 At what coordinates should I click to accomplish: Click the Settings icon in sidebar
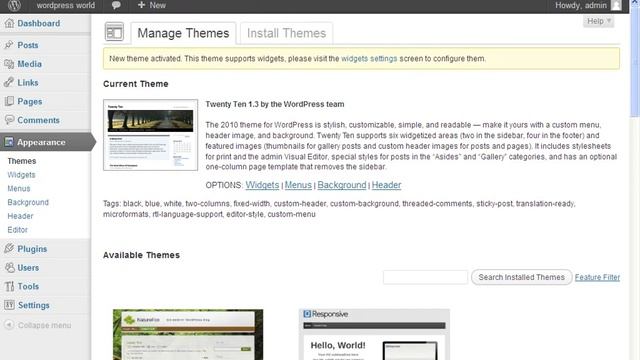pos(9,305)
